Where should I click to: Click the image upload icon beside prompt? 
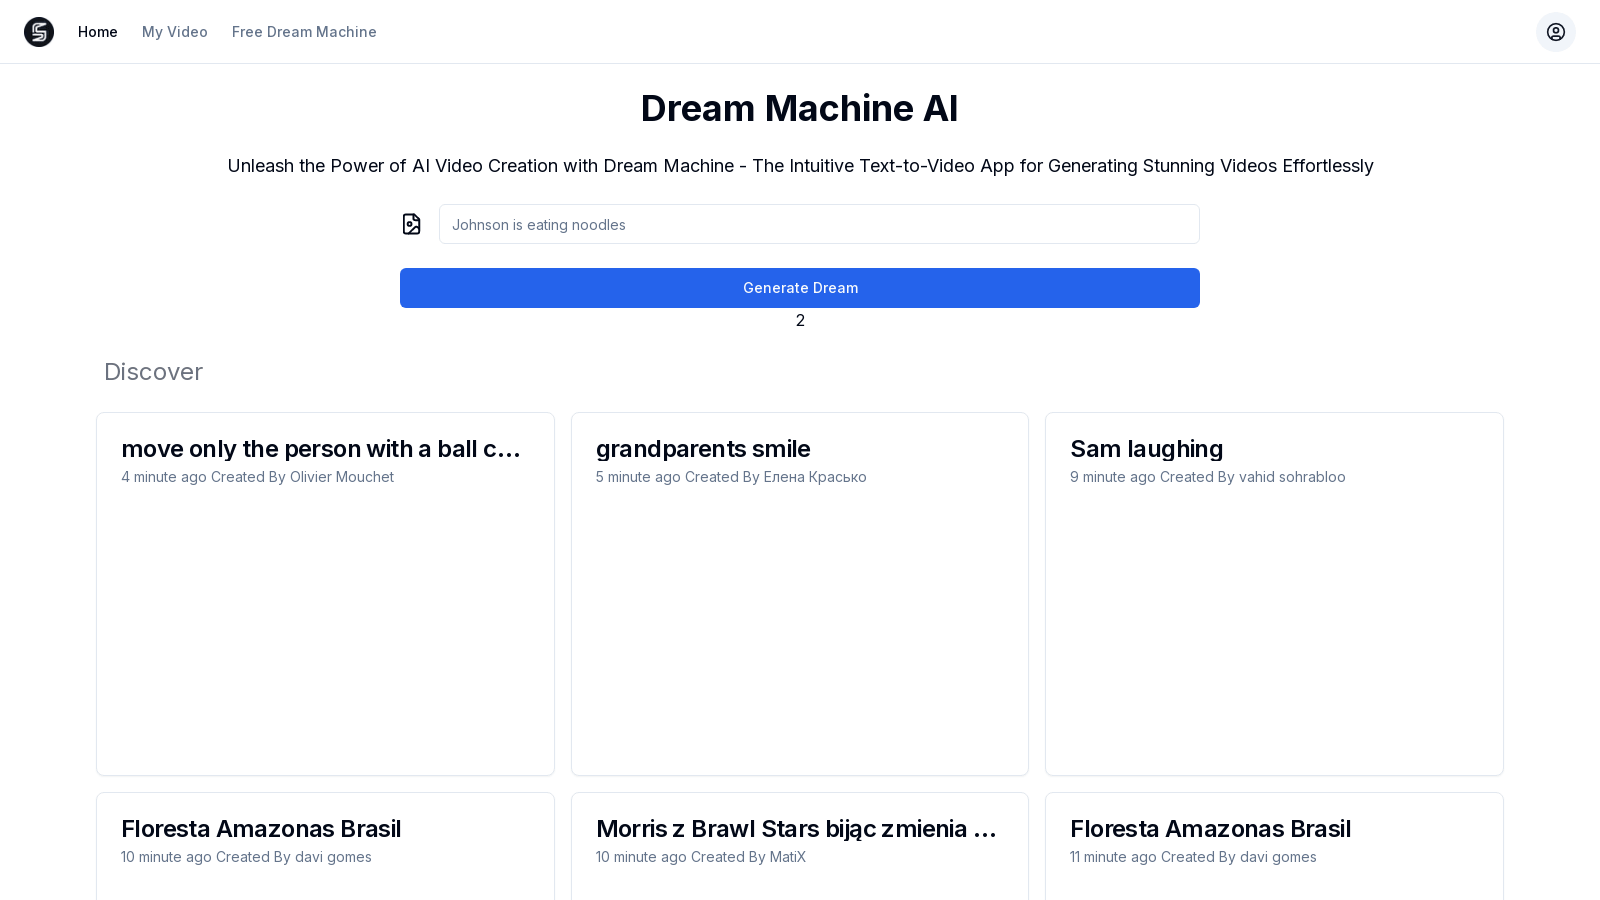412,224
